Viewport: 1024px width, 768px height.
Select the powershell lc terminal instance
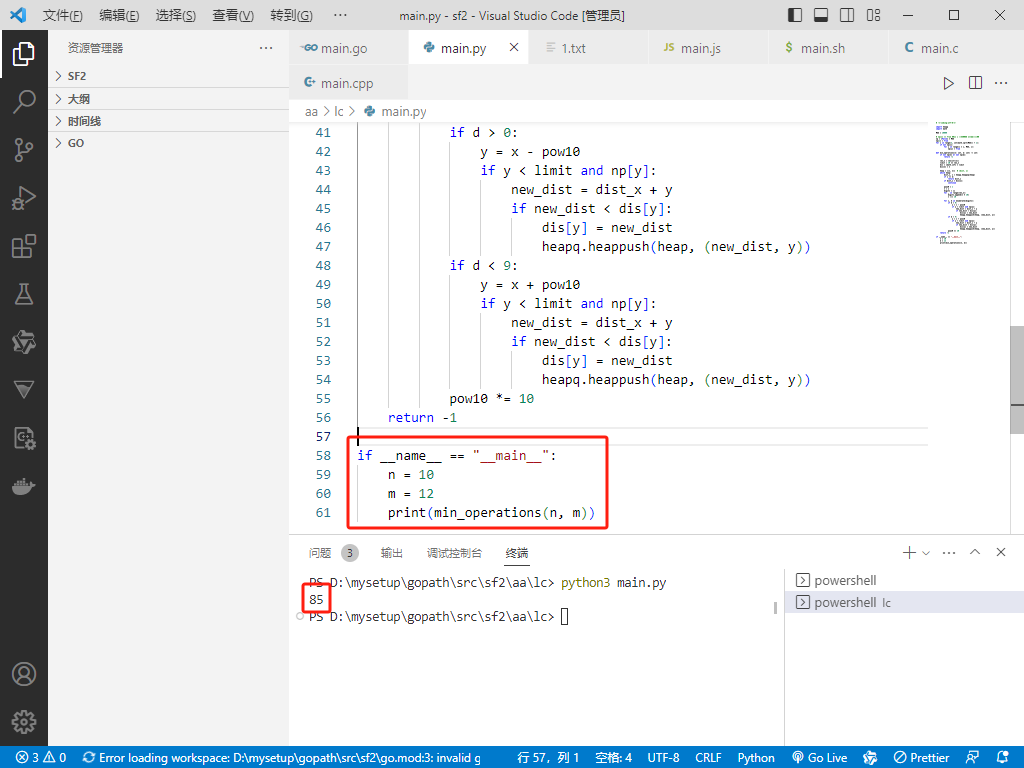(x=904, y=602)
